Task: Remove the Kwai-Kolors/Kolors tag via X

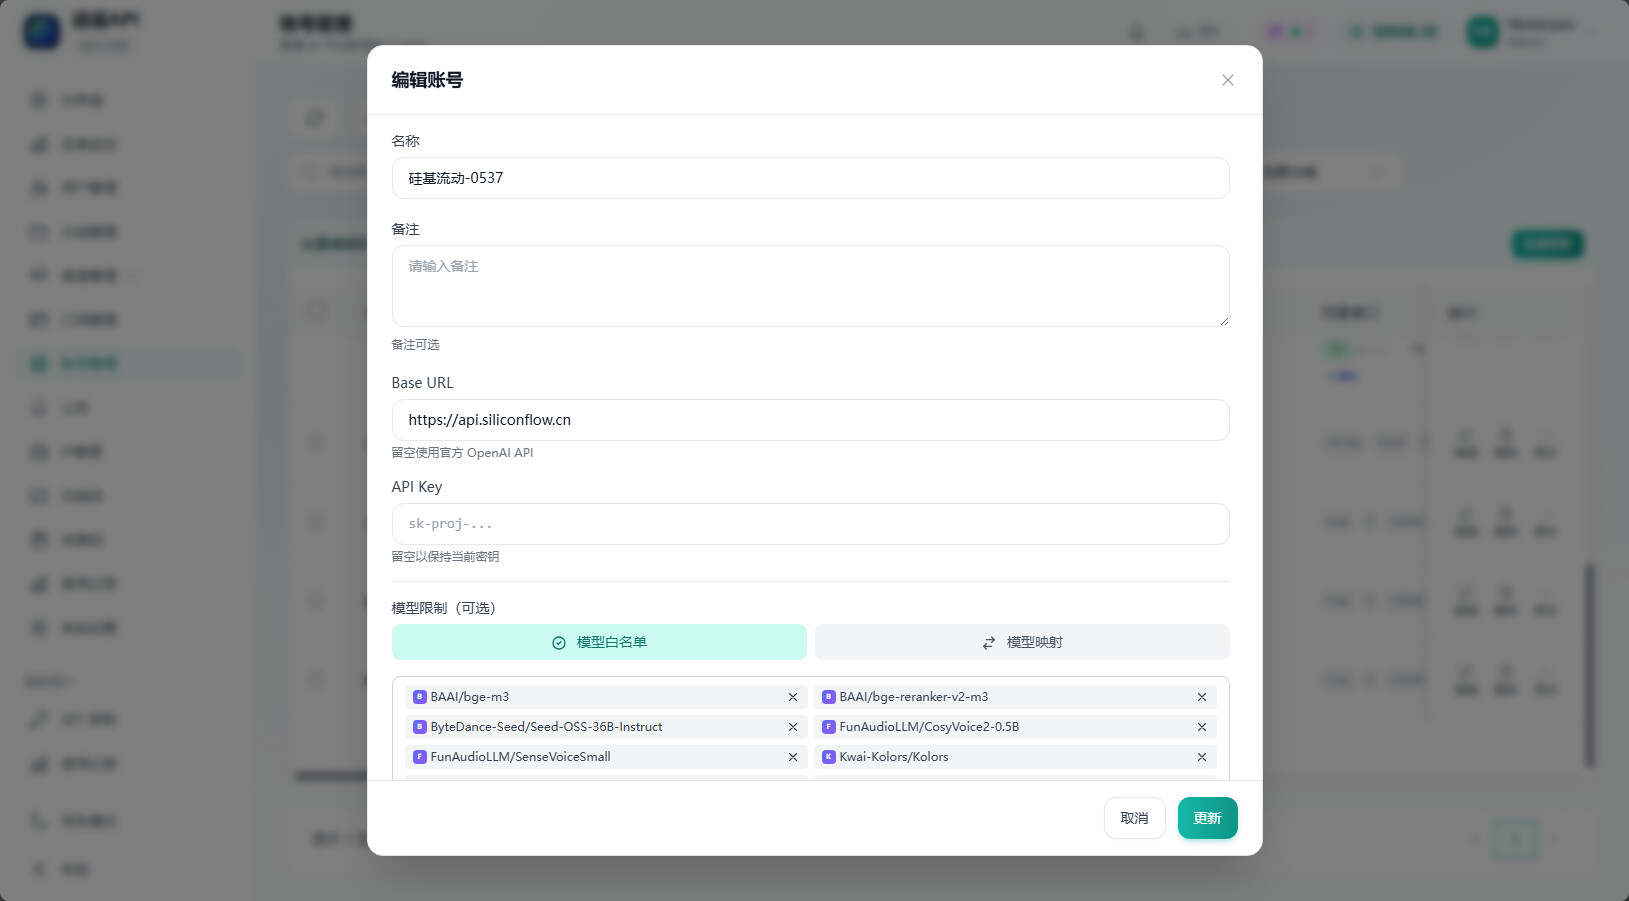Action: [1202, 757]
